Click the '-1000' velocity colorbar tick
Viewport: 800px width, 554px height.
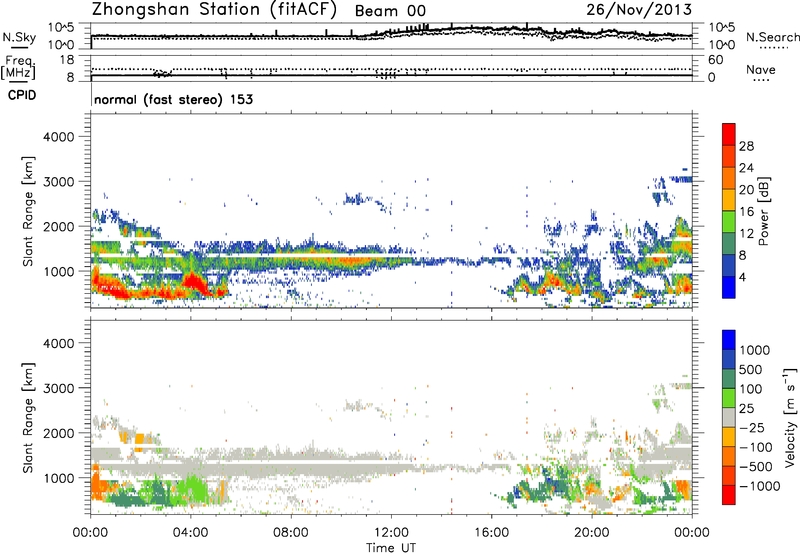pyautogui.click(x=759, y=486)
